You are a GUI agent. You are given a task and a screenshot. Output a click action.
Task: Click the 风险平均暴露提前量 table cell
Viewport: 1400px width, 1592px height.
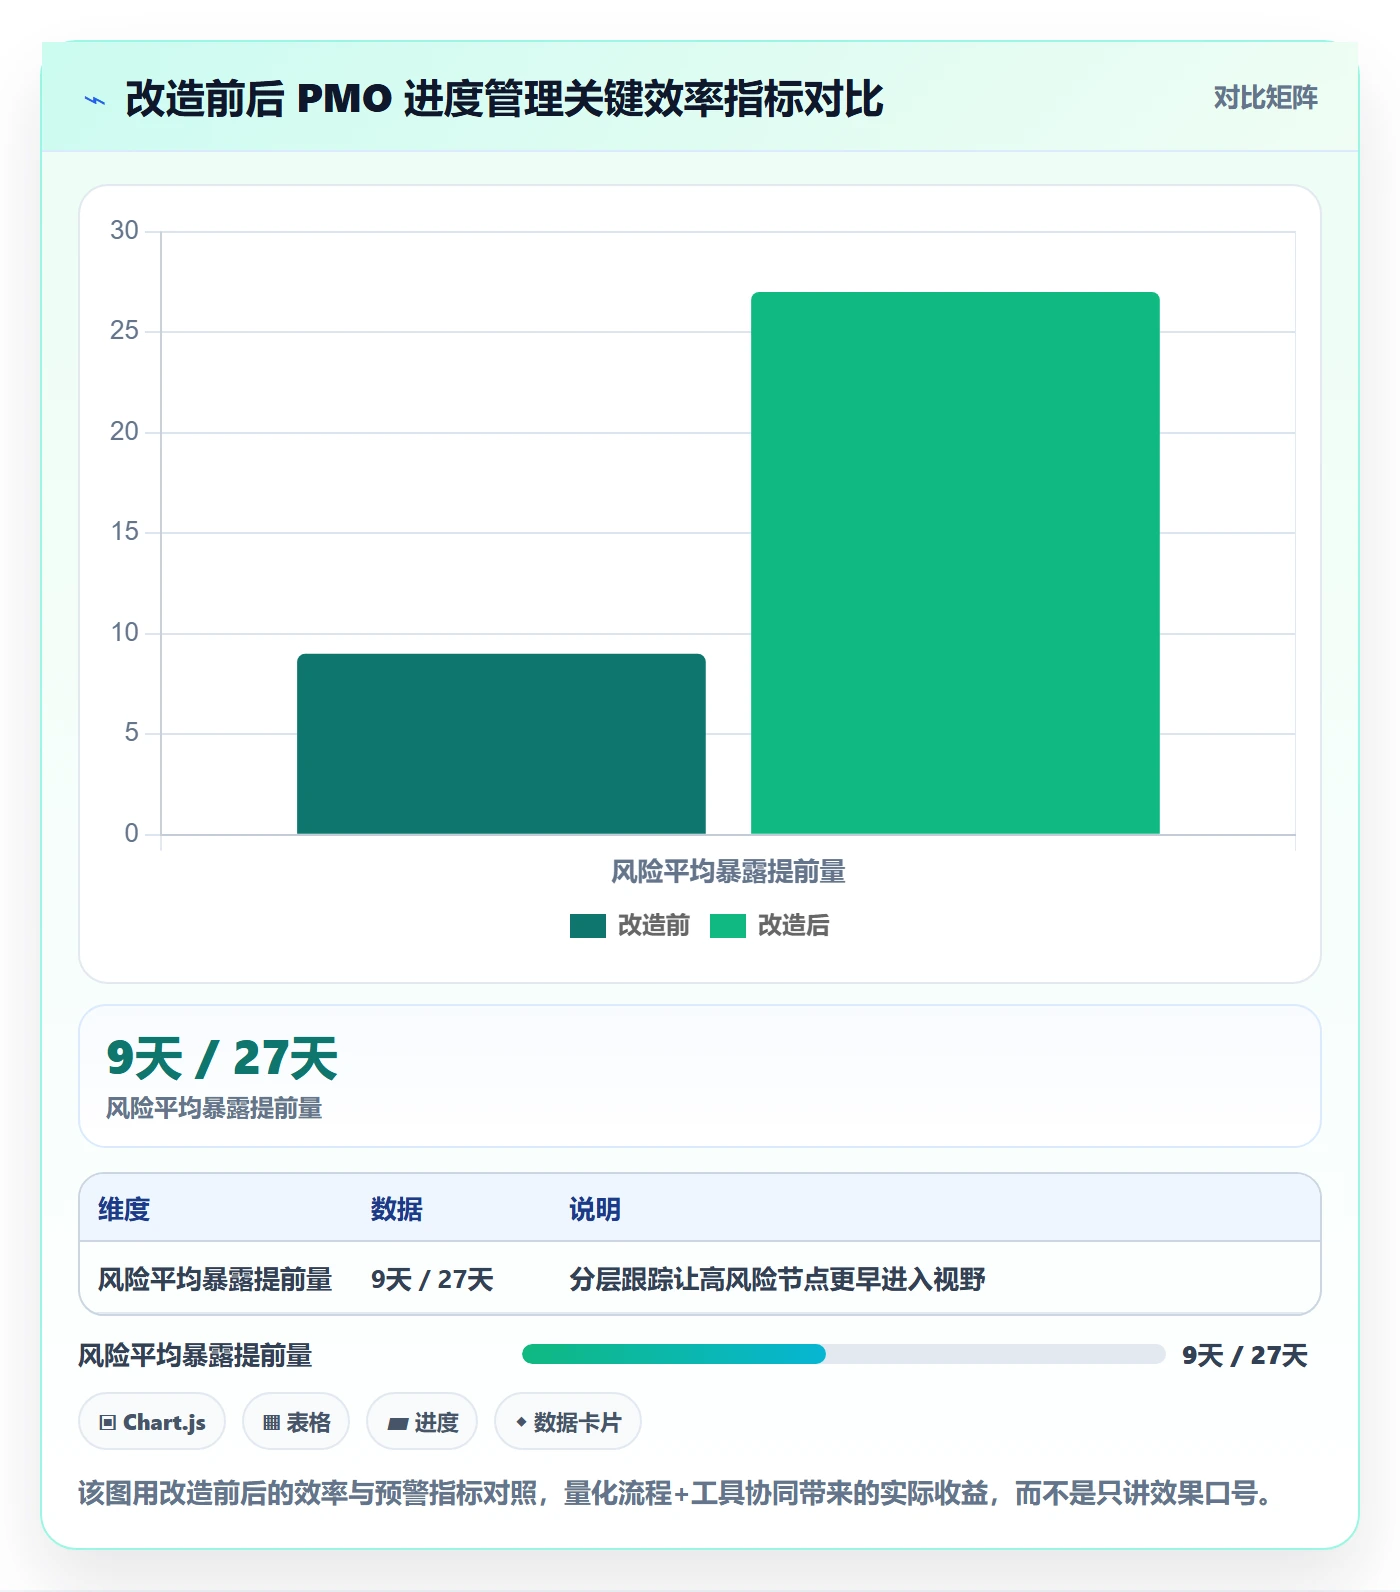[x=215, y=1279]
